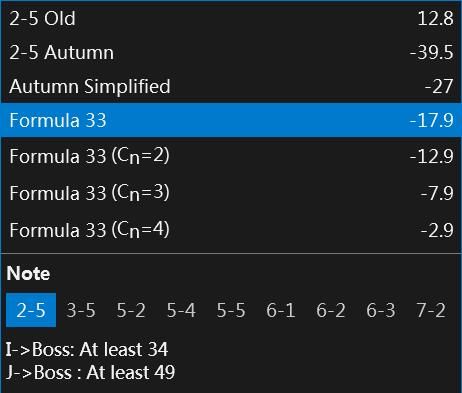Image resolution: width=462 pixels, height=393 pixels.
Task: Choose the Autumn Simplified row
Action: [231, 86]
